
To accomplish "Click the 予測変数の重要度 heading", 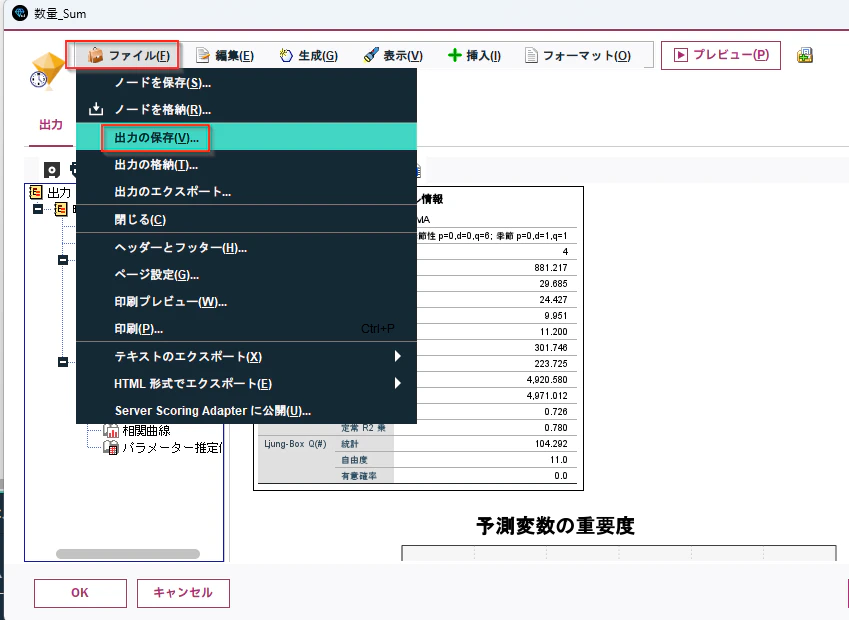I will click(x=555, y=526).
